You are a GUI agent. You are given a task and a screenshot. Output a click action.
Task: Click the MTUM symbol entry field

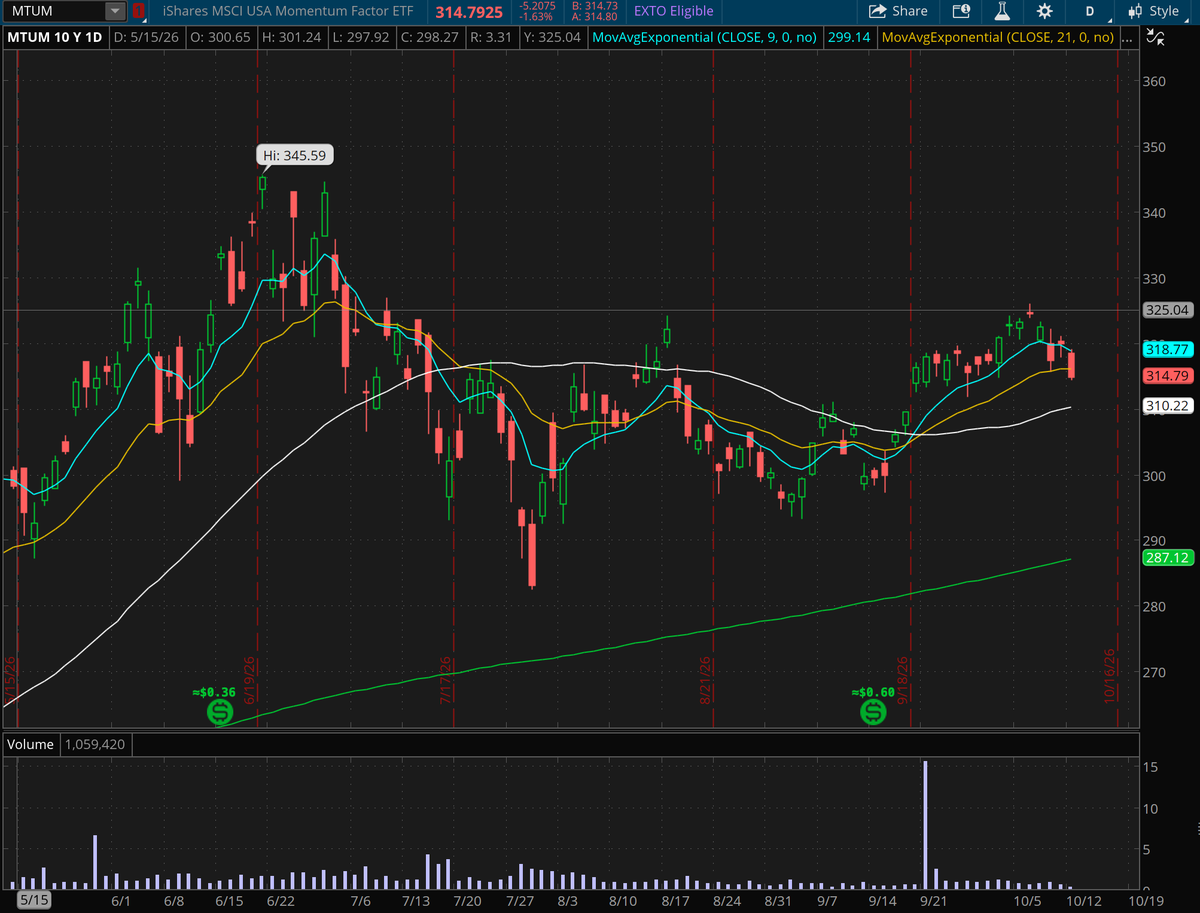[x=55, y=11]
